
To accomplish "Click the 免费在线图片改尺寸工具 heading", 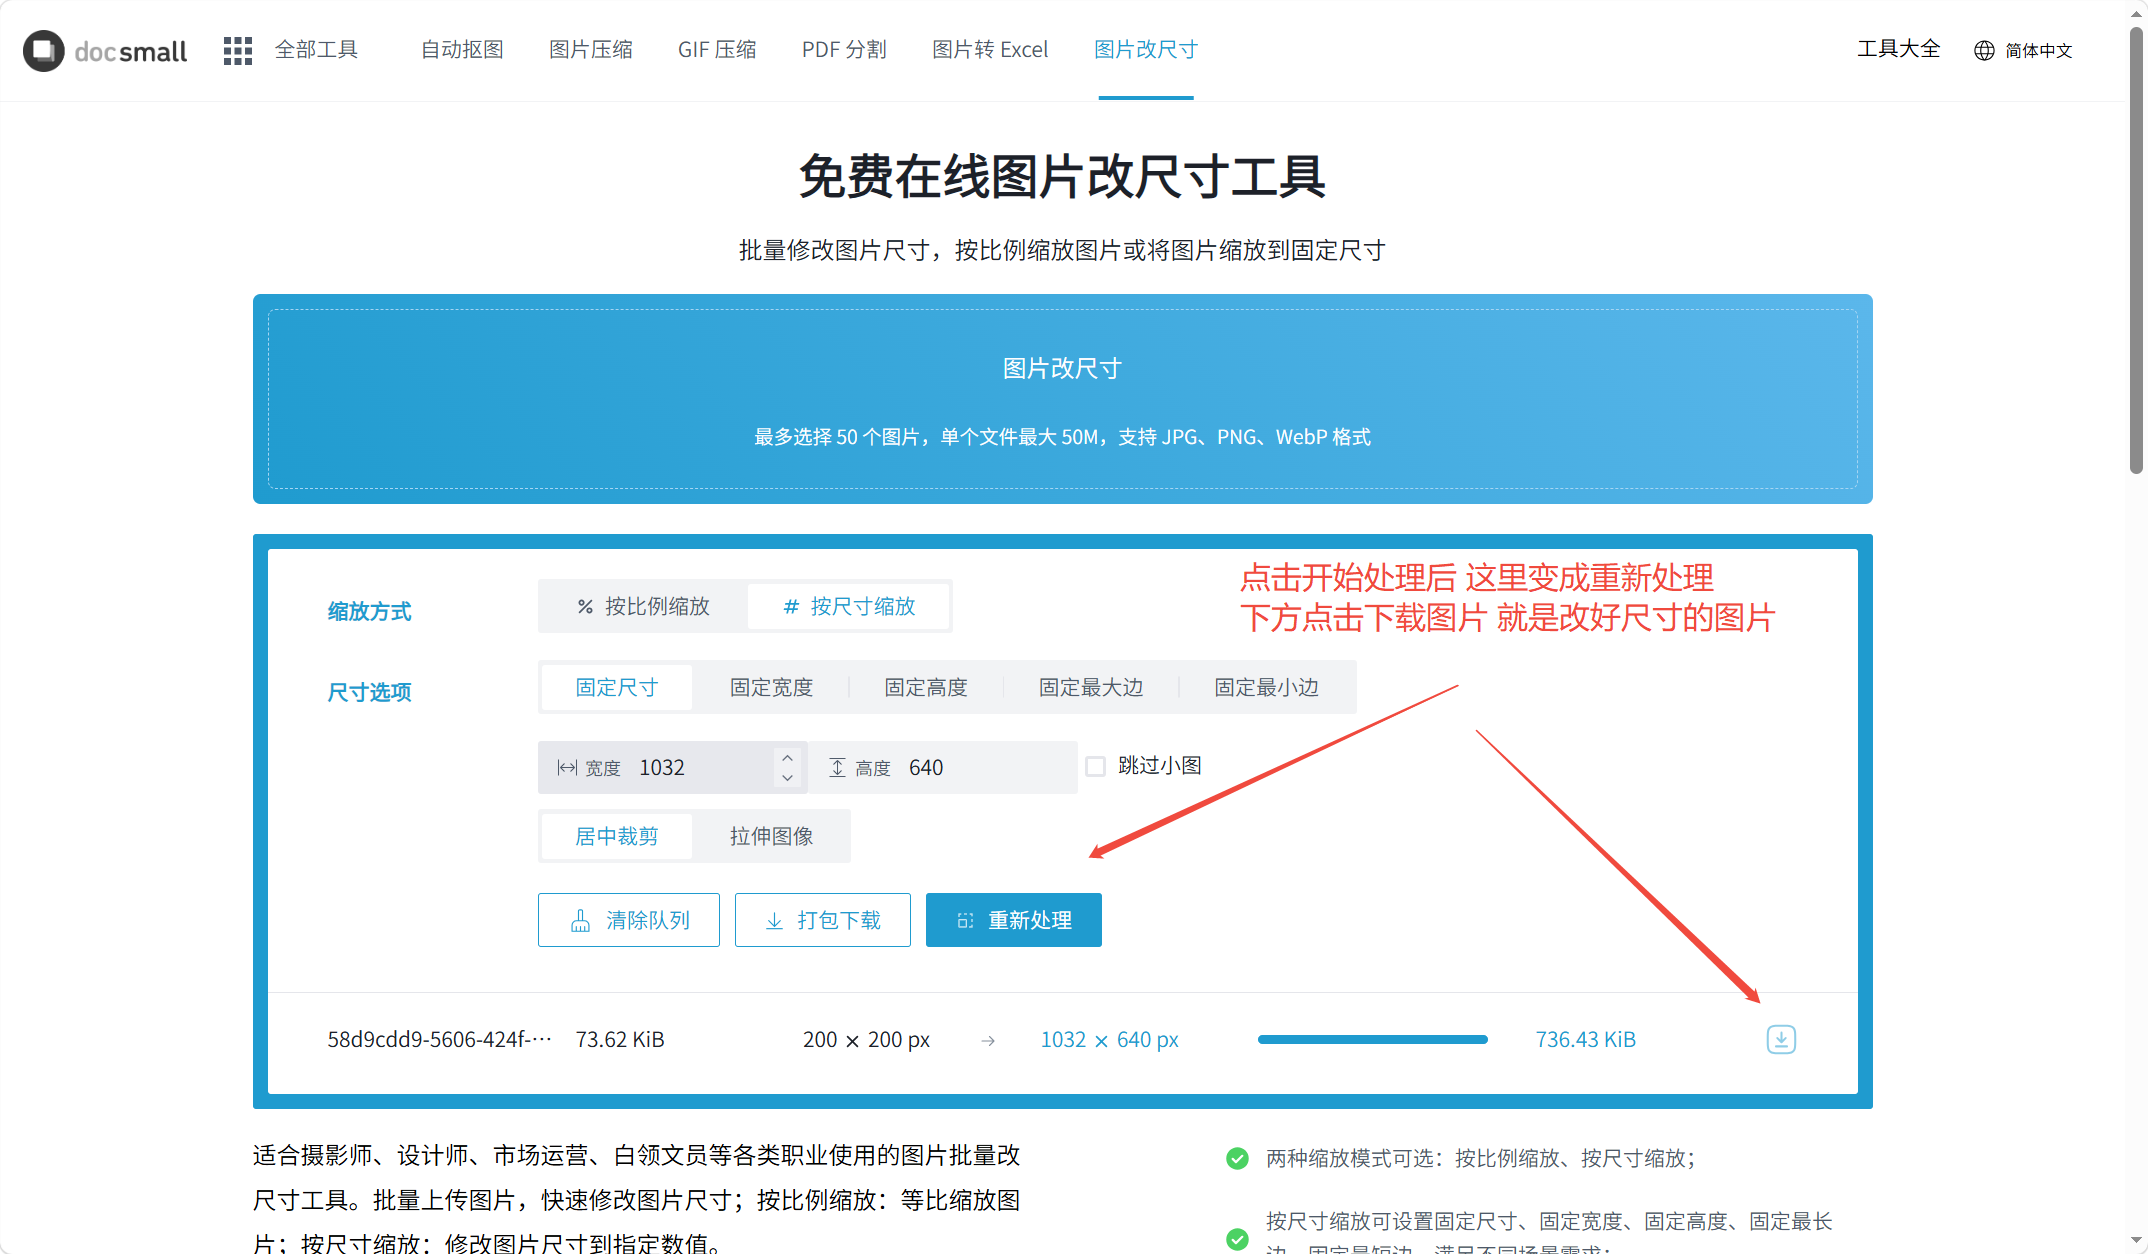I will click(x=1063, y=177).
